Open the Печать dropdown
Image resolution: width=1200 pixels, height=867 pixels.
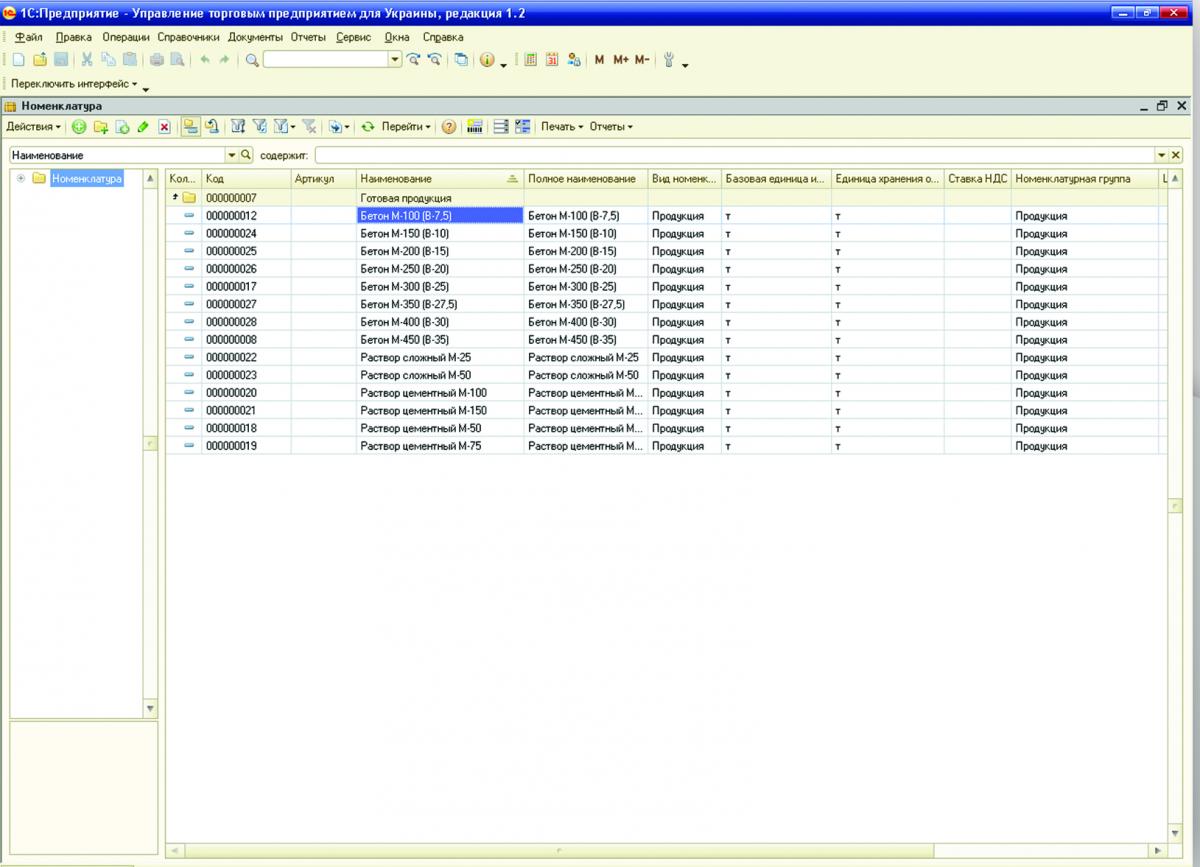(562, 127)
